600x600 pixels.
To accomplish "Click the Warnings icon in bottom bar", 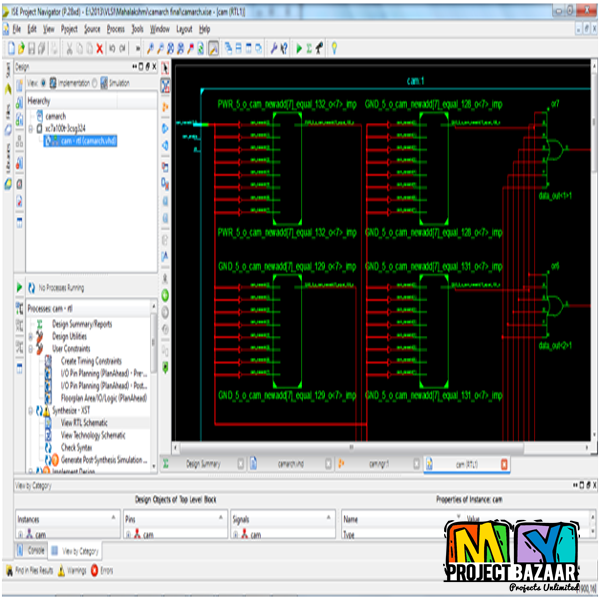I will 61,570.
